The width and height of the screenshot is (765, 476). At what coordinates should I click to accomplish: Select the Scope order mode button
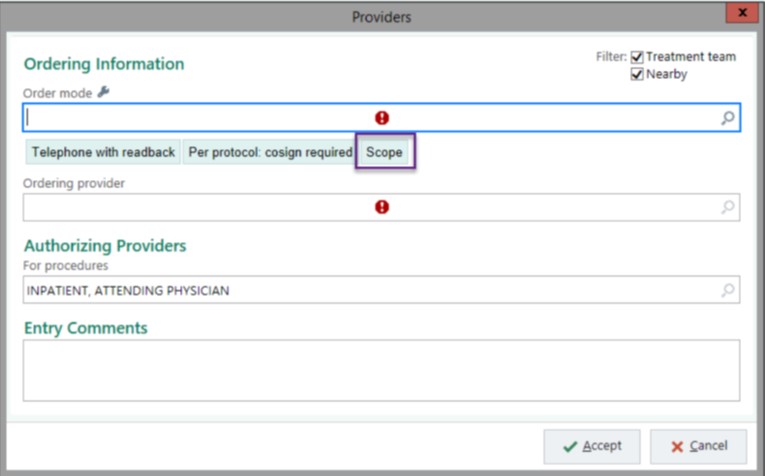pos(384,153)
